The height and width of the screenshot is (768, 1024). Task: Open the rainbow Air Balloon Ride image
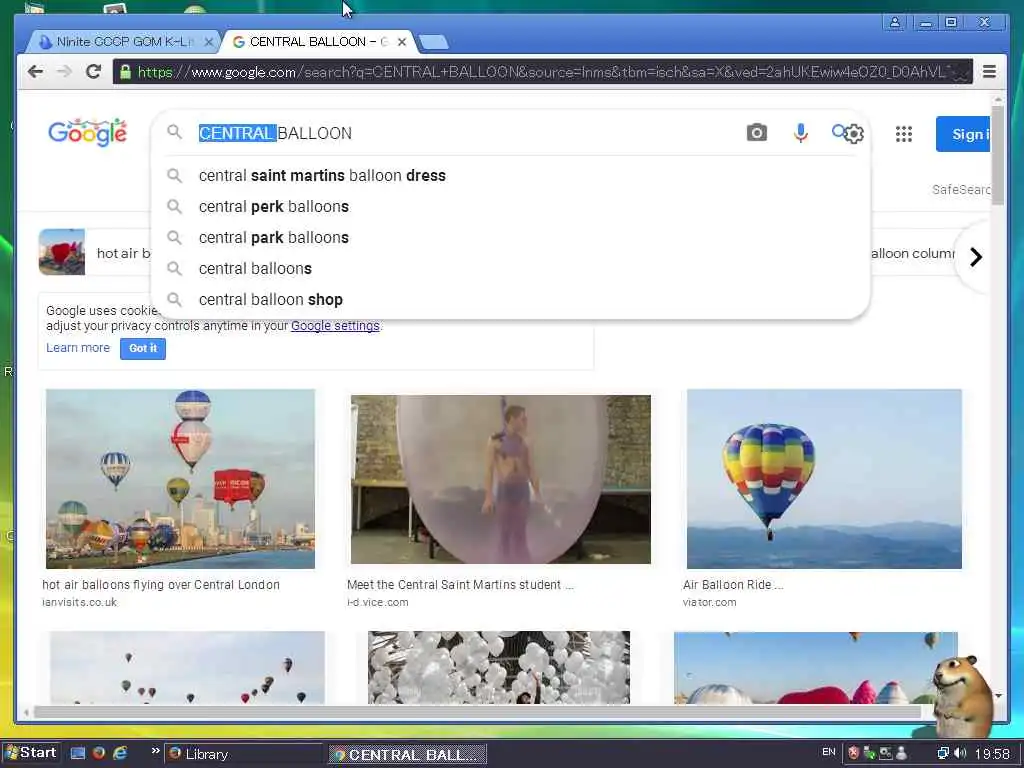[824, 479]
